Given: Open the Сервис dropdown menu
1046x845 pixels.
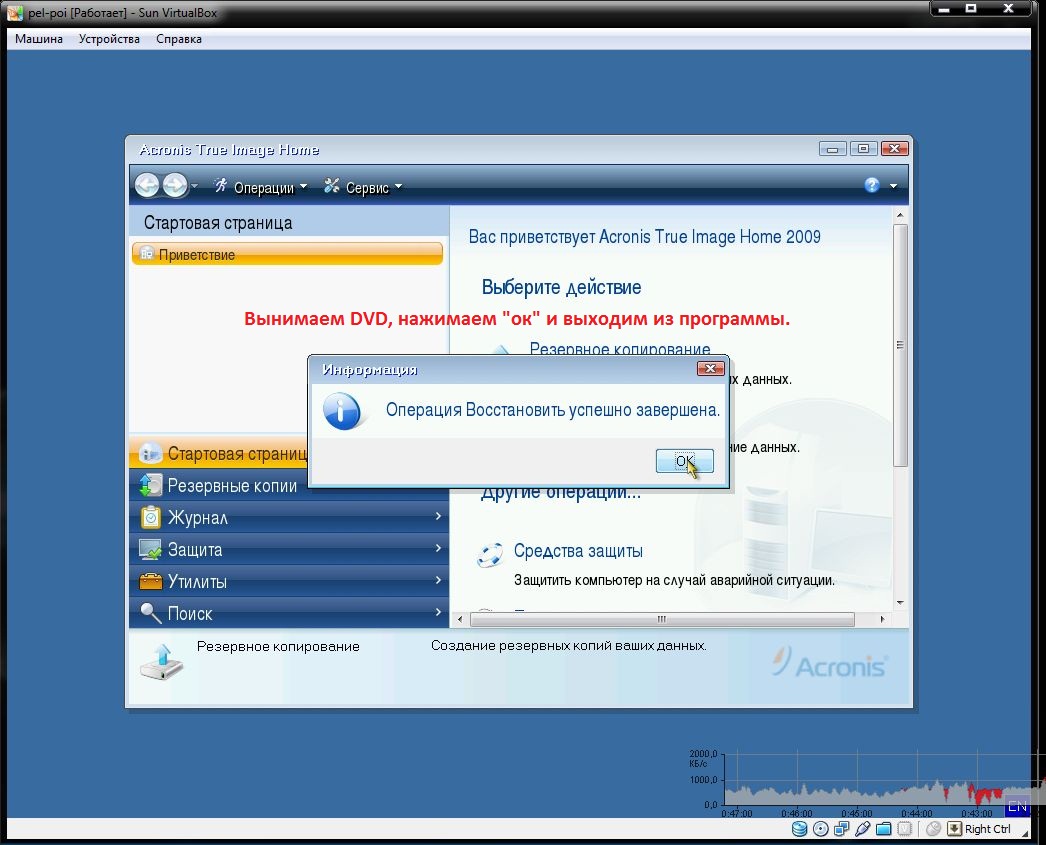Looking at the screenshot, I should pyautogui.click(x=367, y=188).
